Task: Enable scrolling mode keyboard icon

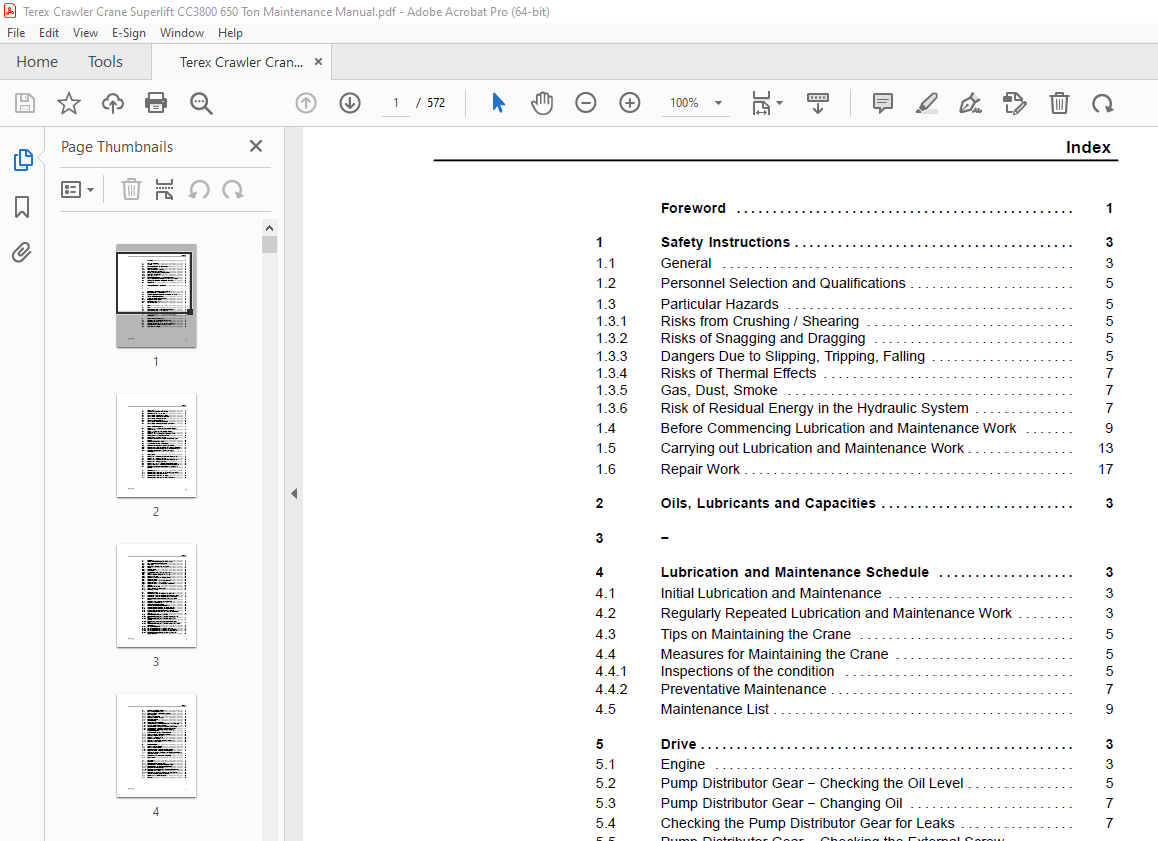Action: (x=818, y=103)
